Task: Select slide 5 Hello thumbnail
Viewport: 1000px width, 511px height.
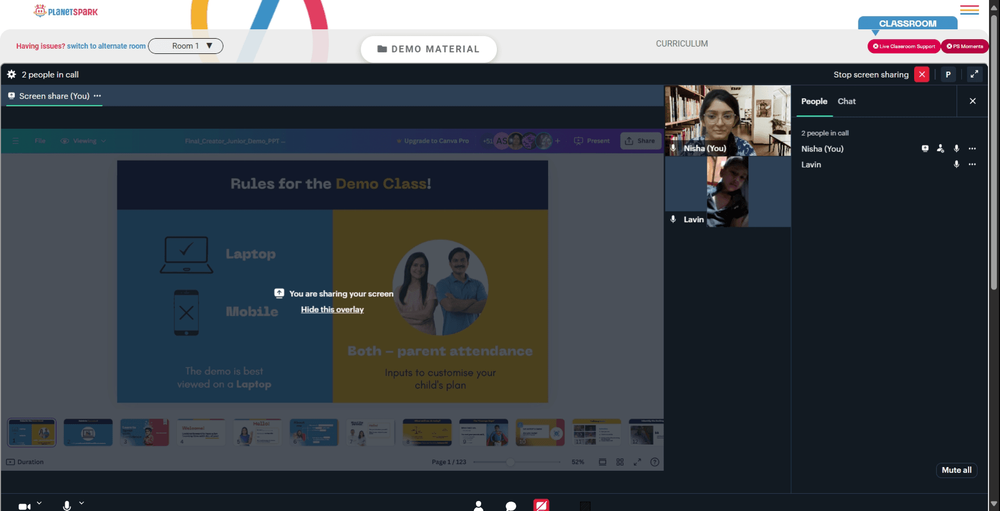Action: click(258, 433)
